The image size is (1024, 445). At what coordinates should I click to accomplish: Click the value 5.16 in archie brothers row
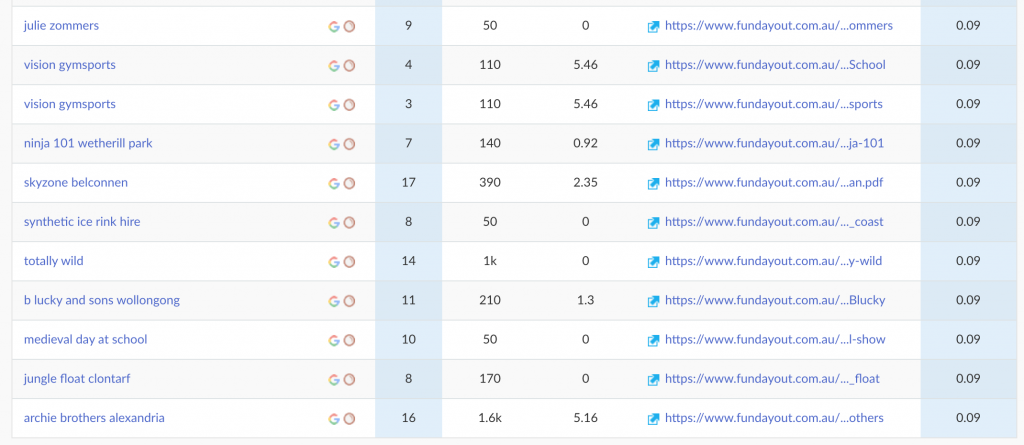click(x=585, y=418)
